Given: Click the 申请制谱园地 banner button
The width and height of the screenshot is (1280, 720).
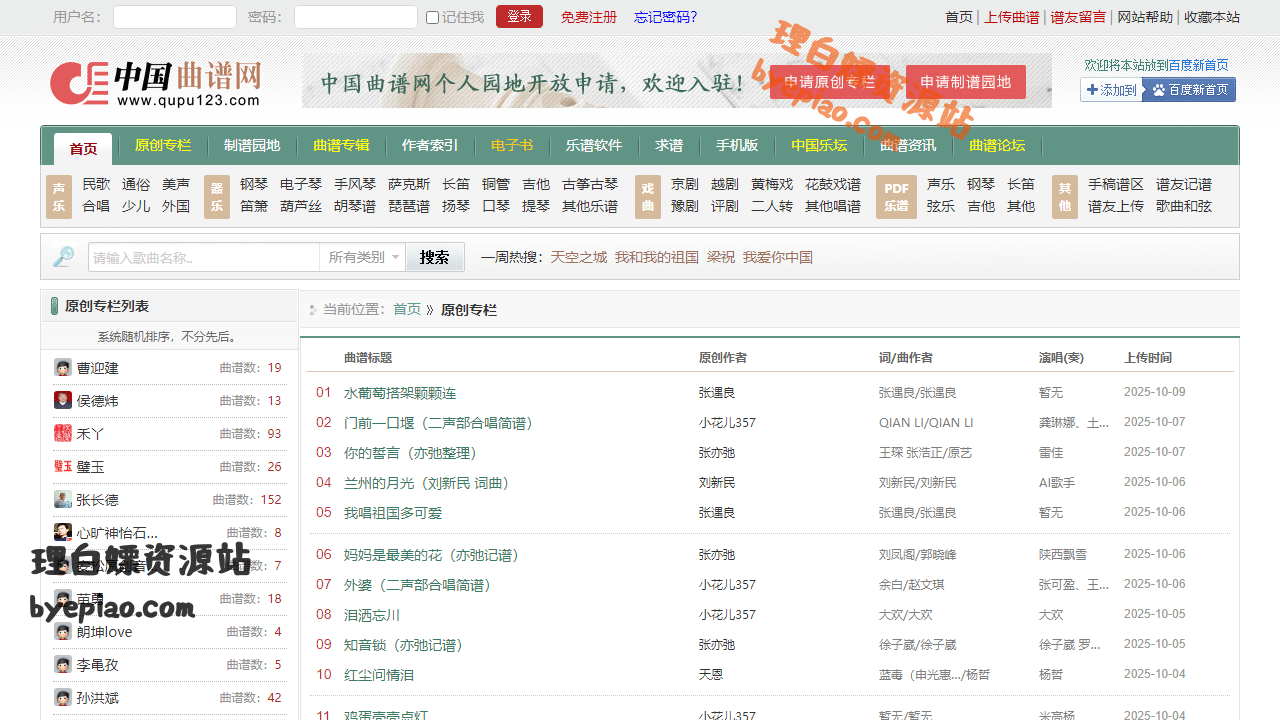Looking at the screenshot, I should (x=965, y=82).
